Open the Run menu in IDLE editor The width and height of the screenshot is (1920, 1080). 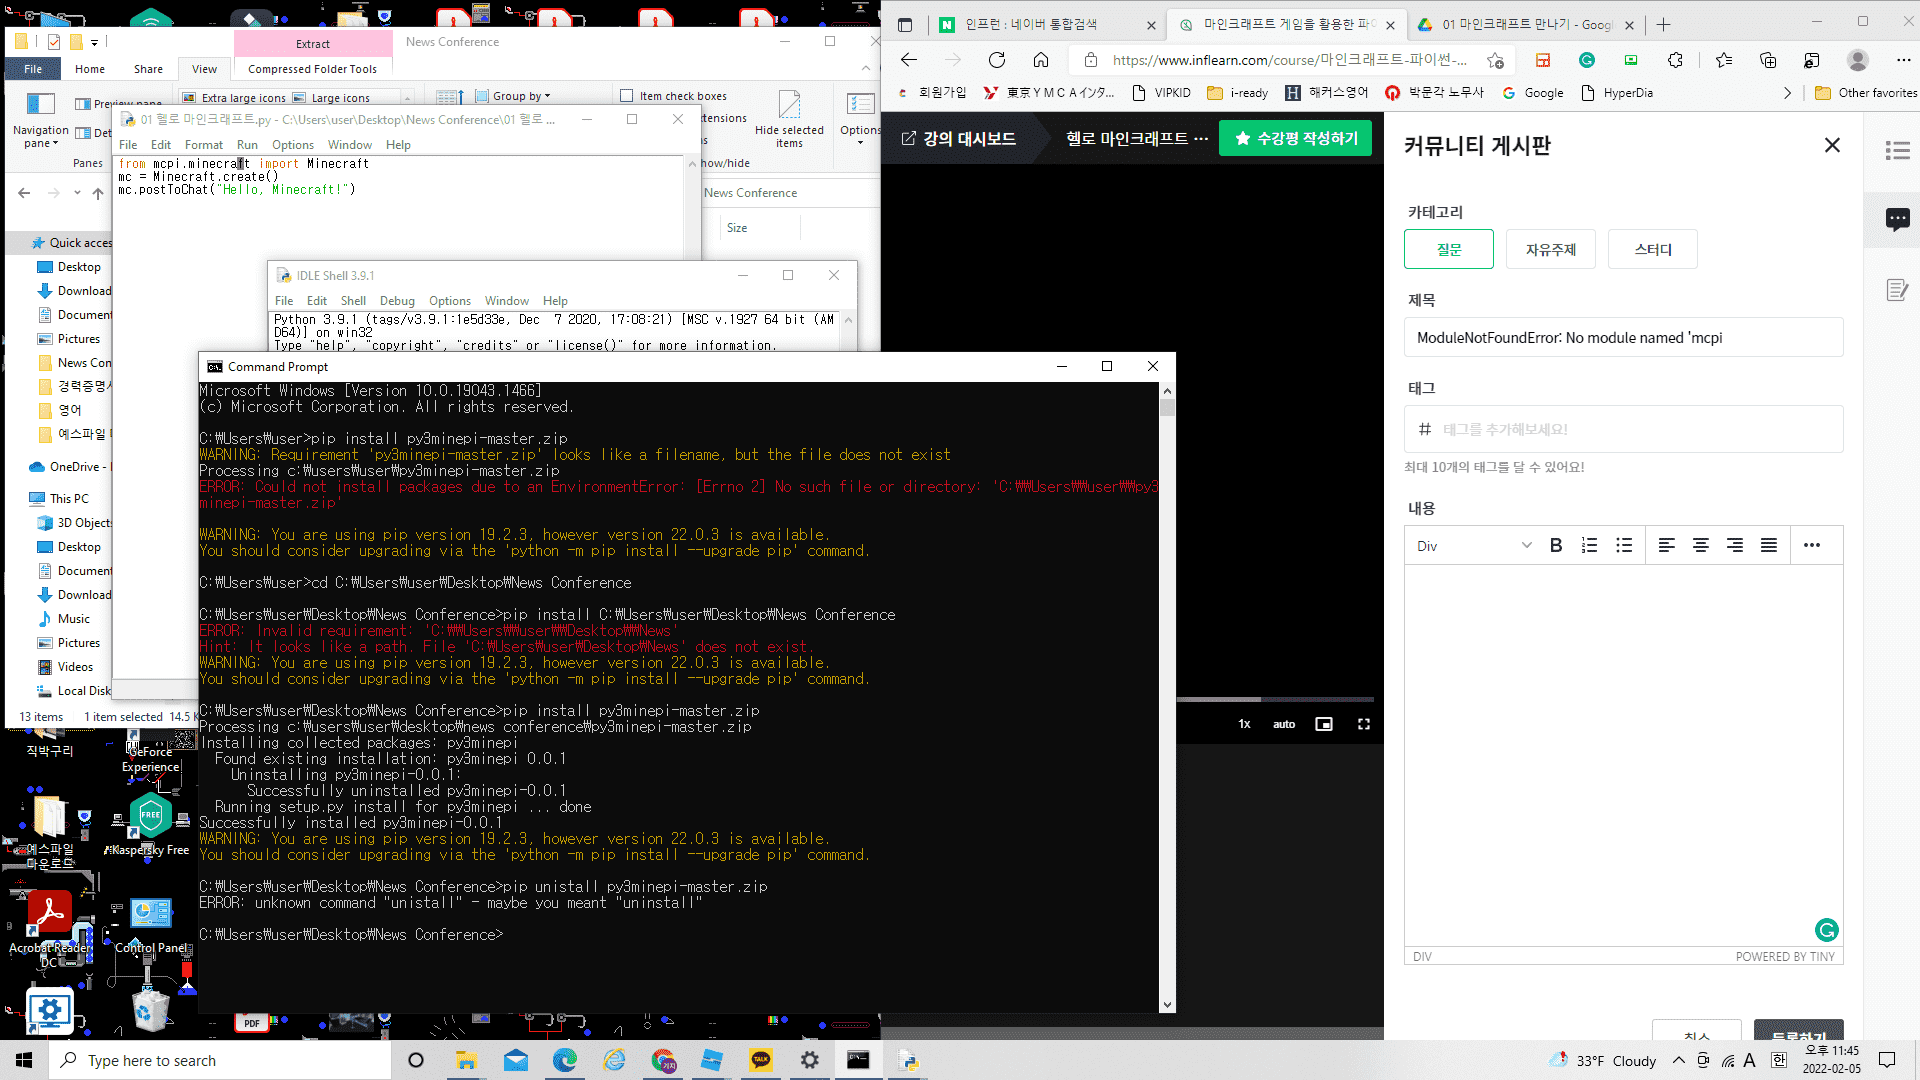[247, 145]
